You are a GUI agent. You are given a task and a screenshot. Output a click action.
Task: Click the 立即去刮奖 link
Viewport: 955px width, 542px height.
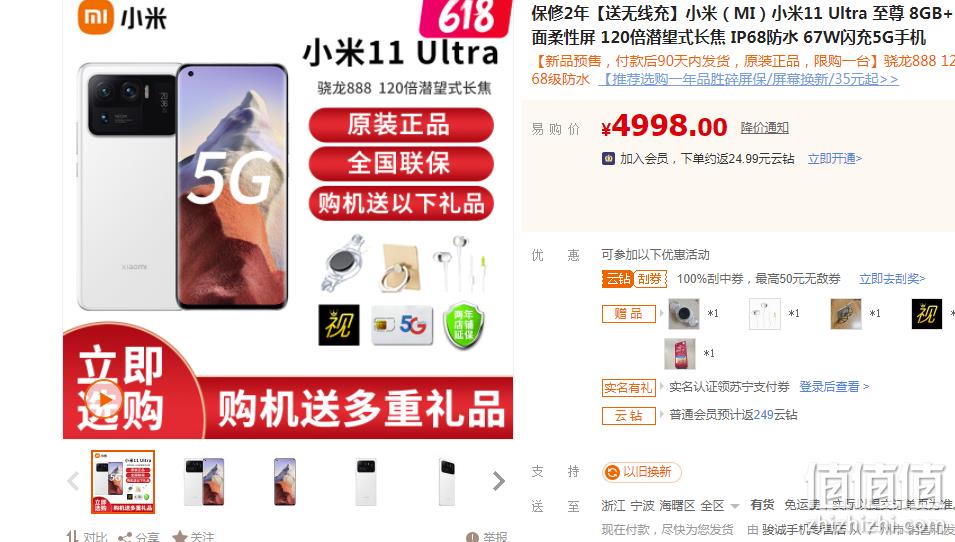coord(892,279)
